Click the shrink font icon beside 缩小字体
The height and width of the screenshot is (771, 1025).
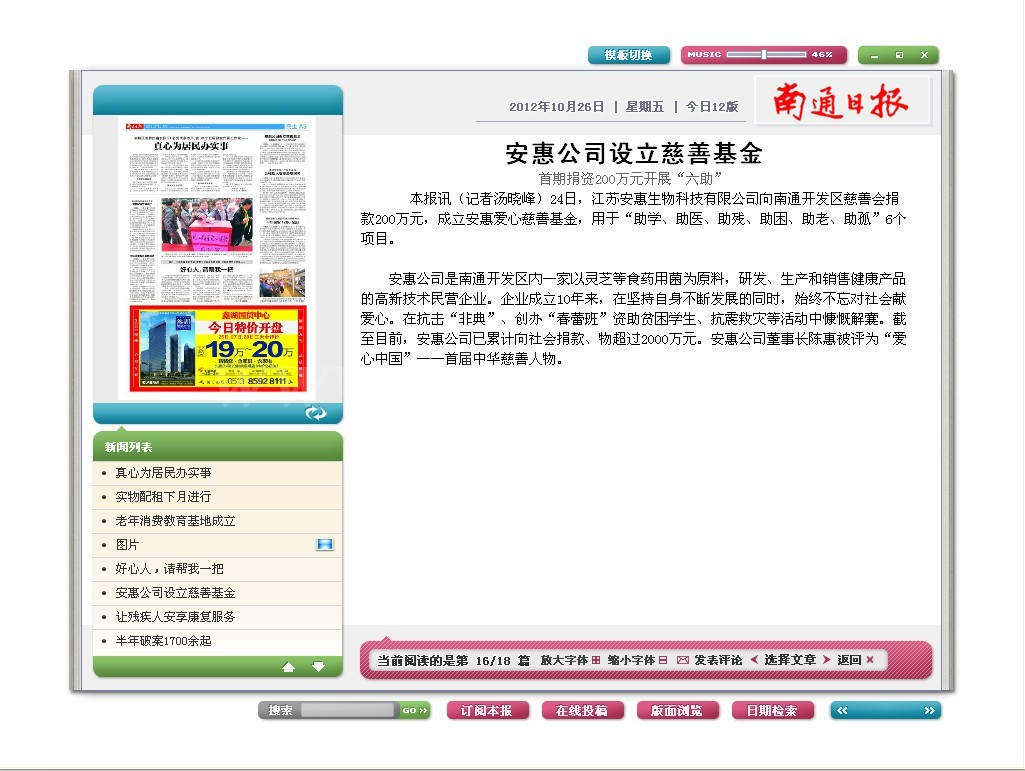663,660
